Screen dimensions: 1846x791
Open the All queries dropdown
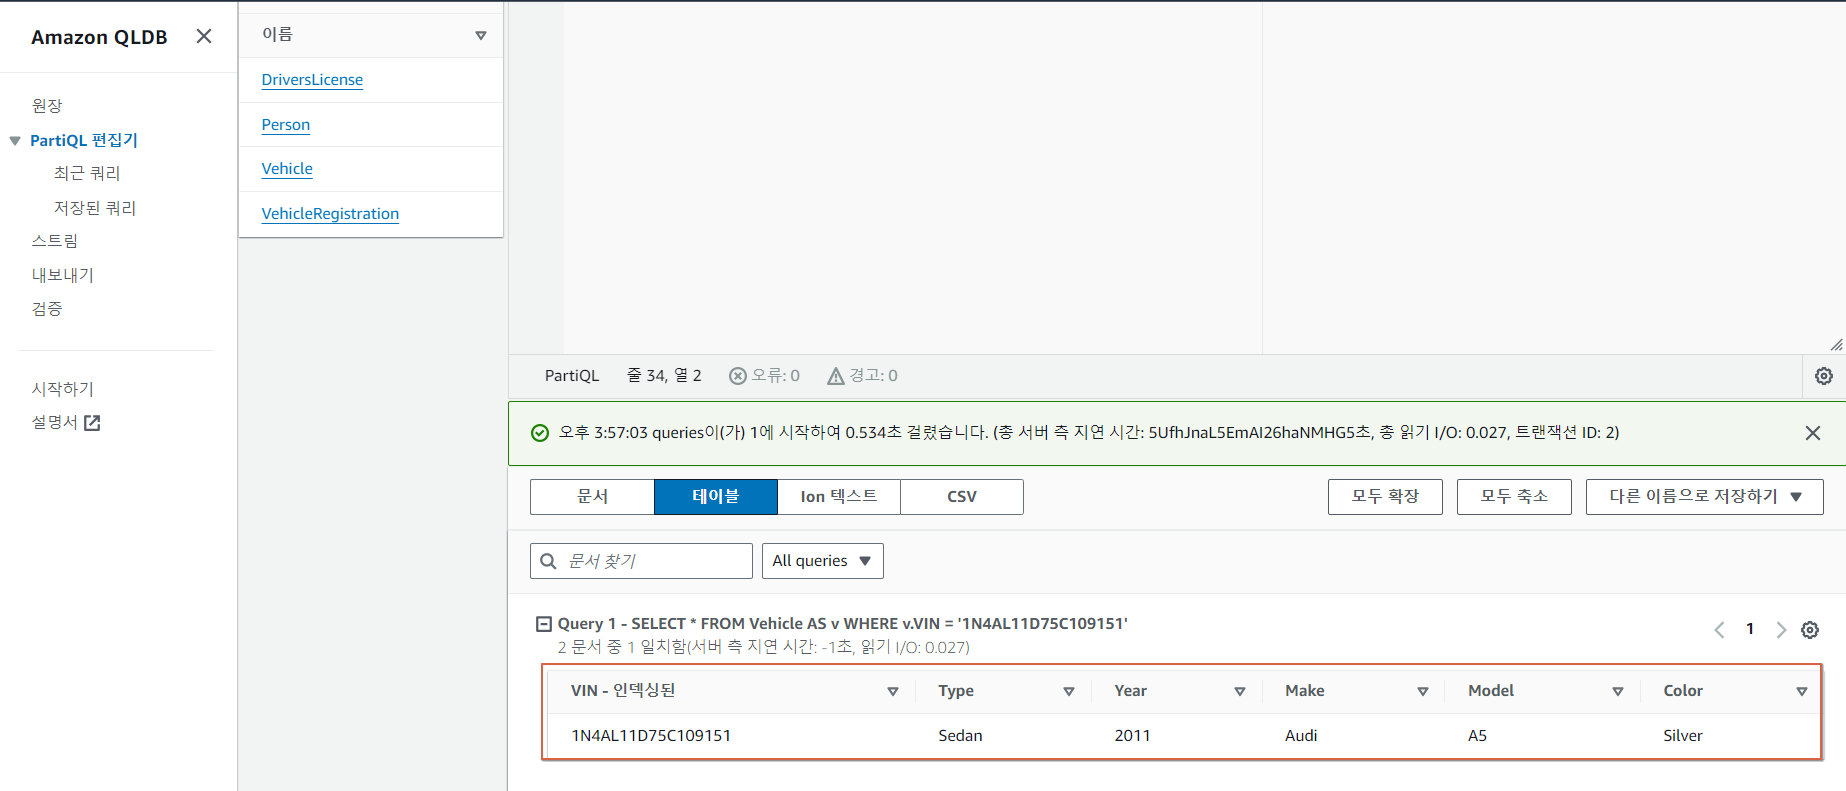tap(822, 561)
